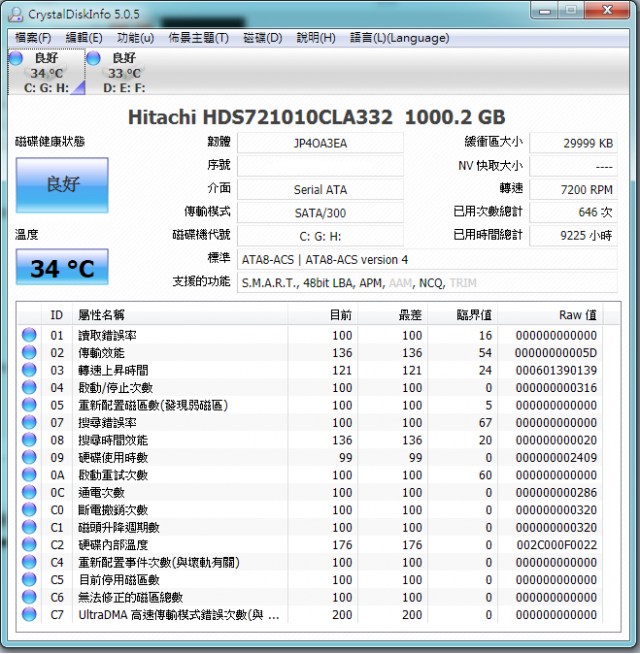The height and width of the screenshot is (654, 640).
Task: Click blue status icon for attribute C1
Action: 29,527
